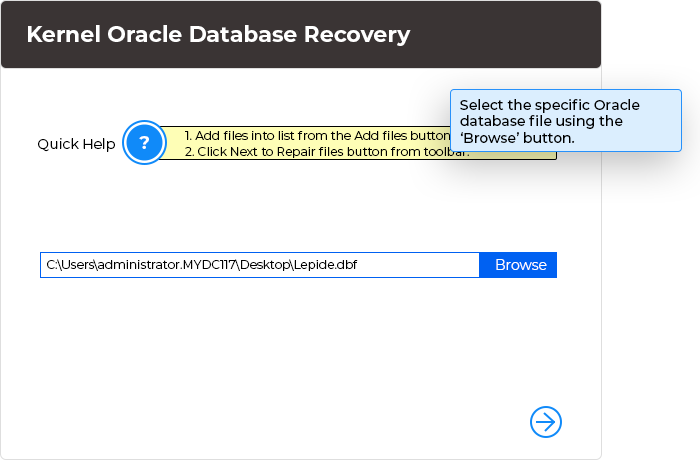The image size is (700, 460).
Task: Click 'C:\Users' at start of path field
Action: [x=67, y=265]
